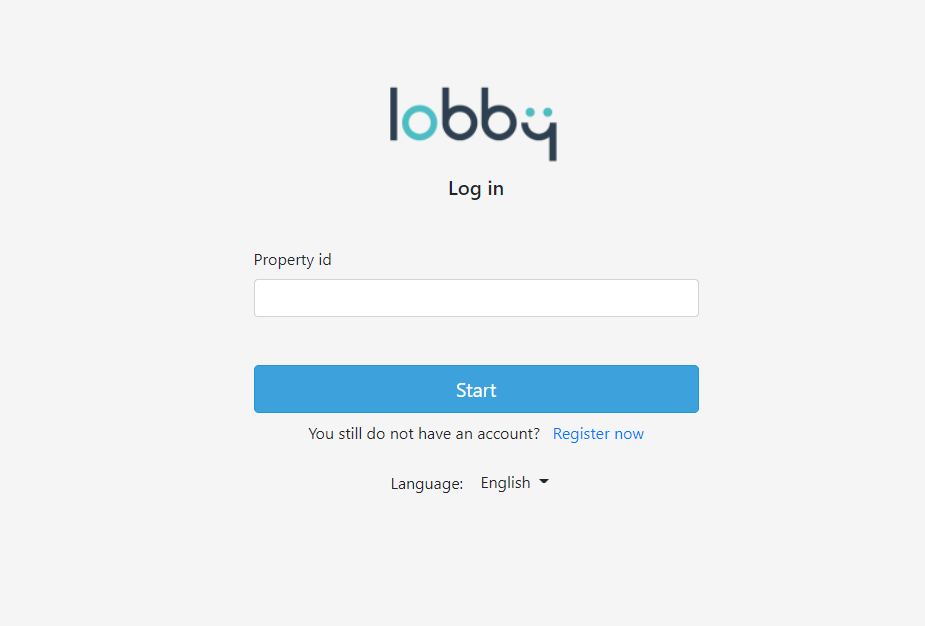Focus the Property id input field
The image size is (925, 626).
point(476,298)
